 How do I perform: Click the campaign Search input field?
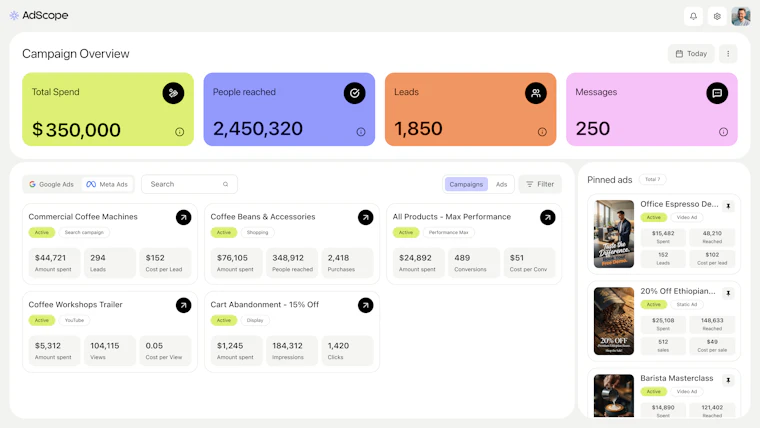[190, 184]
